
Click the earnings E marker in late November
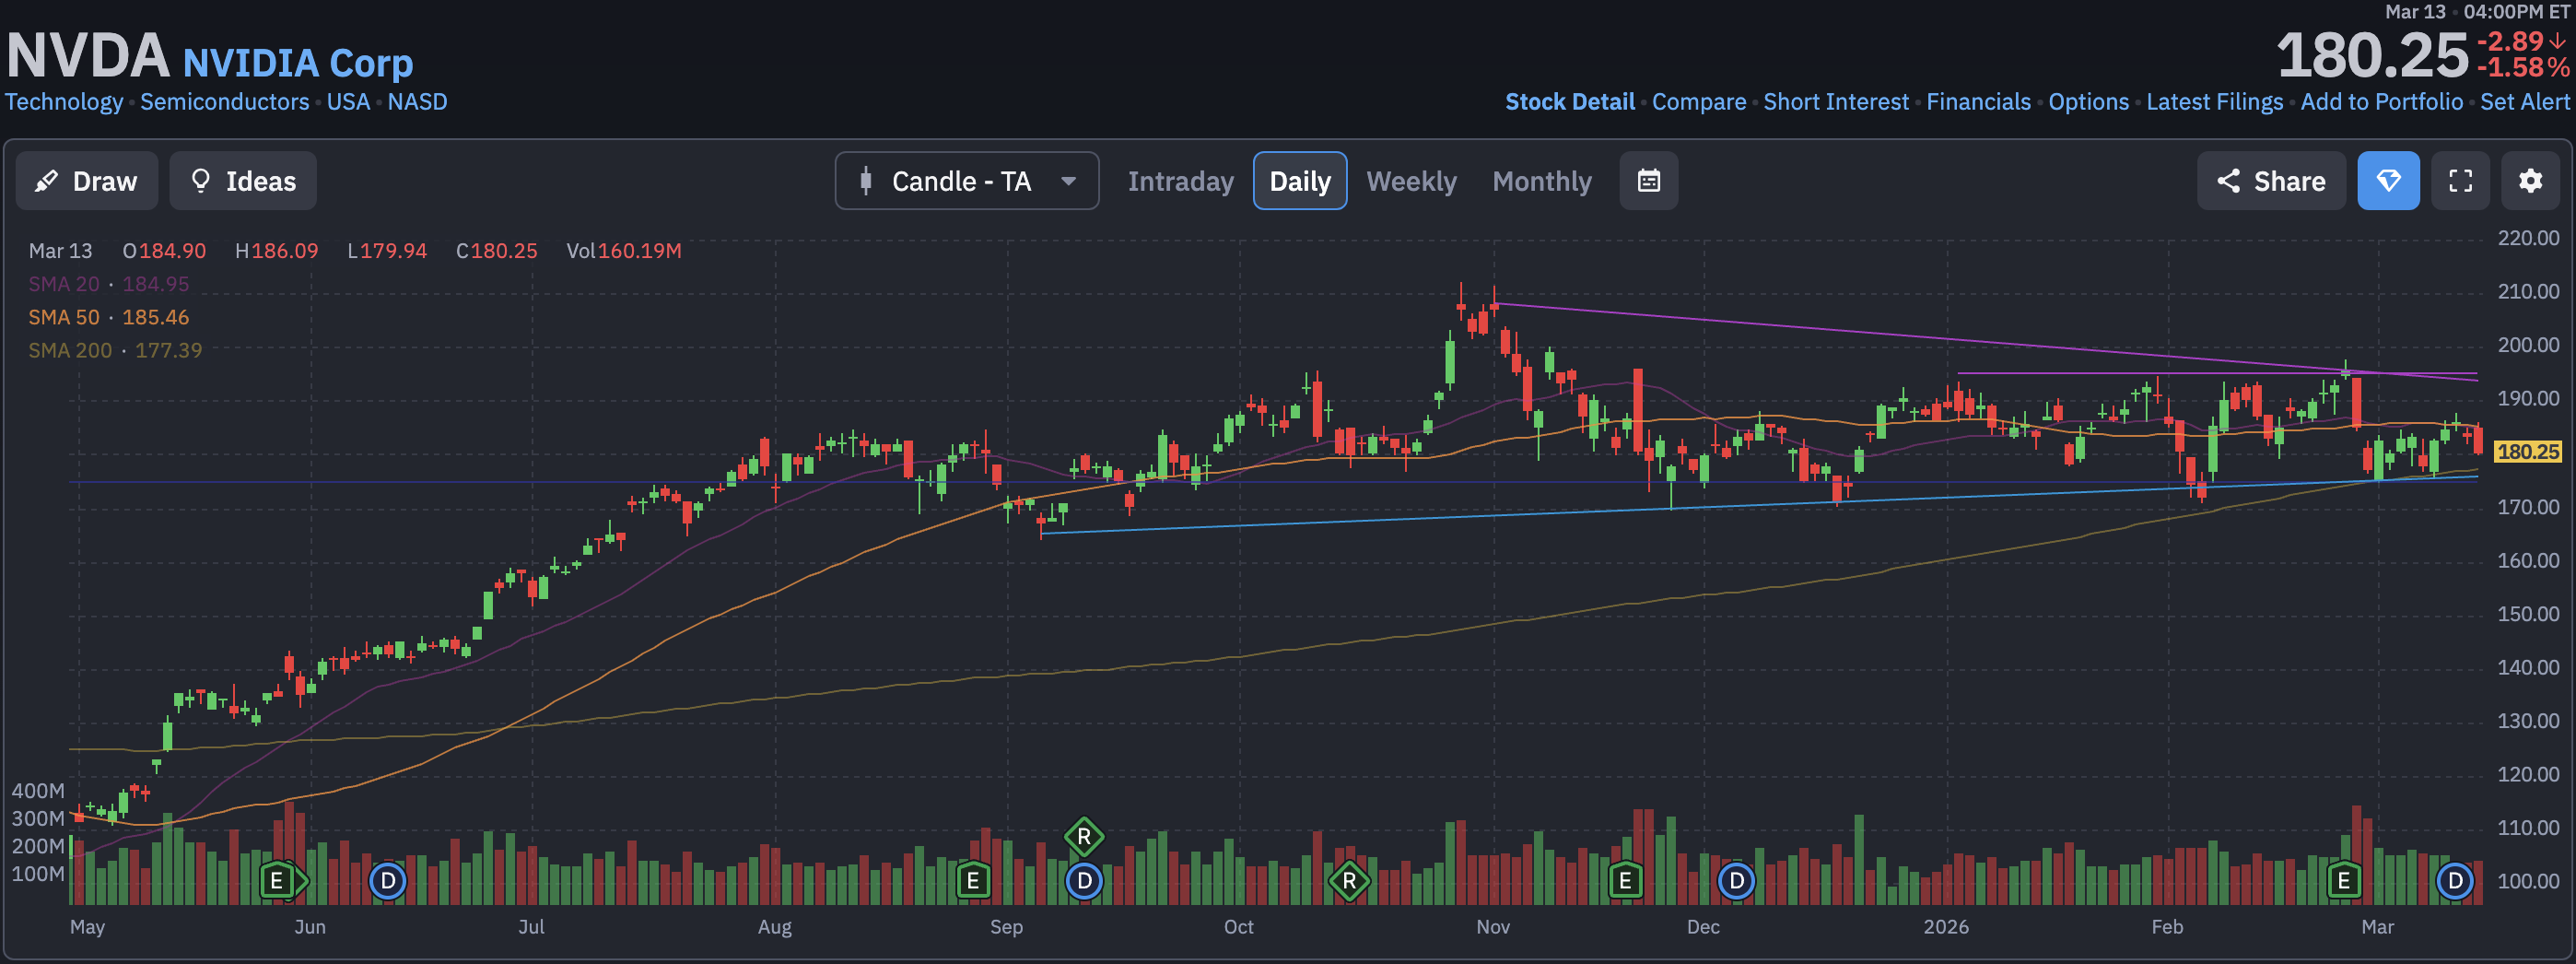pyautogui.click(x=1625, y=881)
